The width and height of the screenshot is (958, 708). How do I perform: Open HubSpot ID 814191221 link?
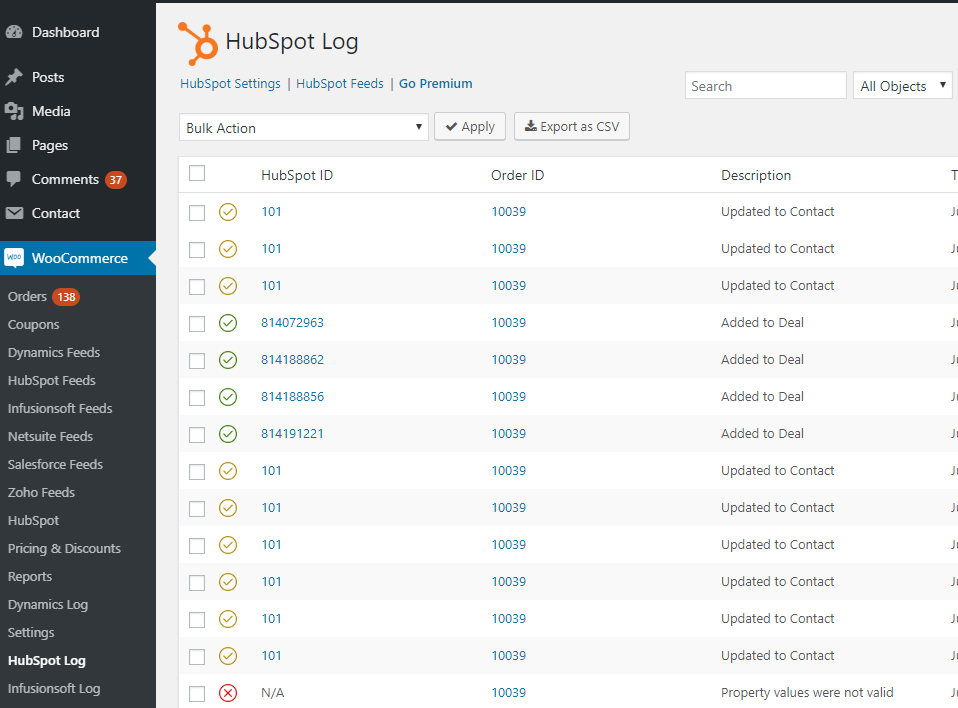[292, 434]
